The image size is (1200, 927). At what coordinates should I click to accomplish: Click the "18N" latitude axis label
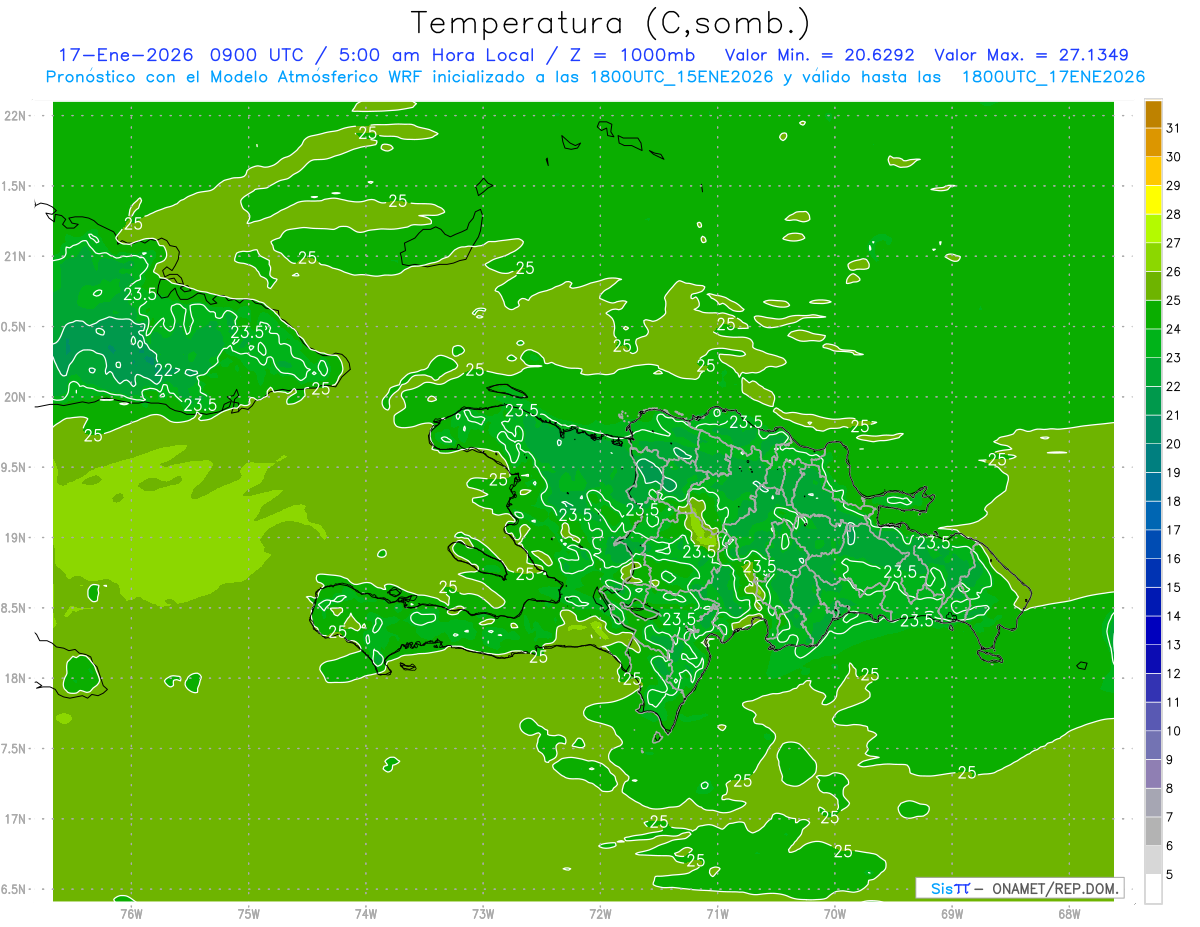pos(14,678)
